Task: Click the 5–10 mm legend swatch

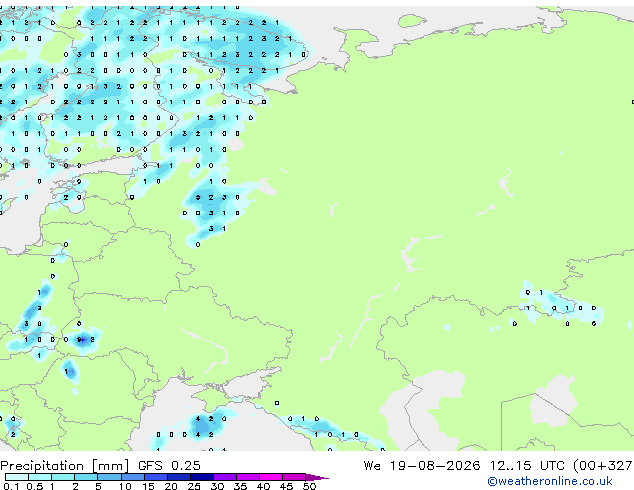Action: click(109, 477)
